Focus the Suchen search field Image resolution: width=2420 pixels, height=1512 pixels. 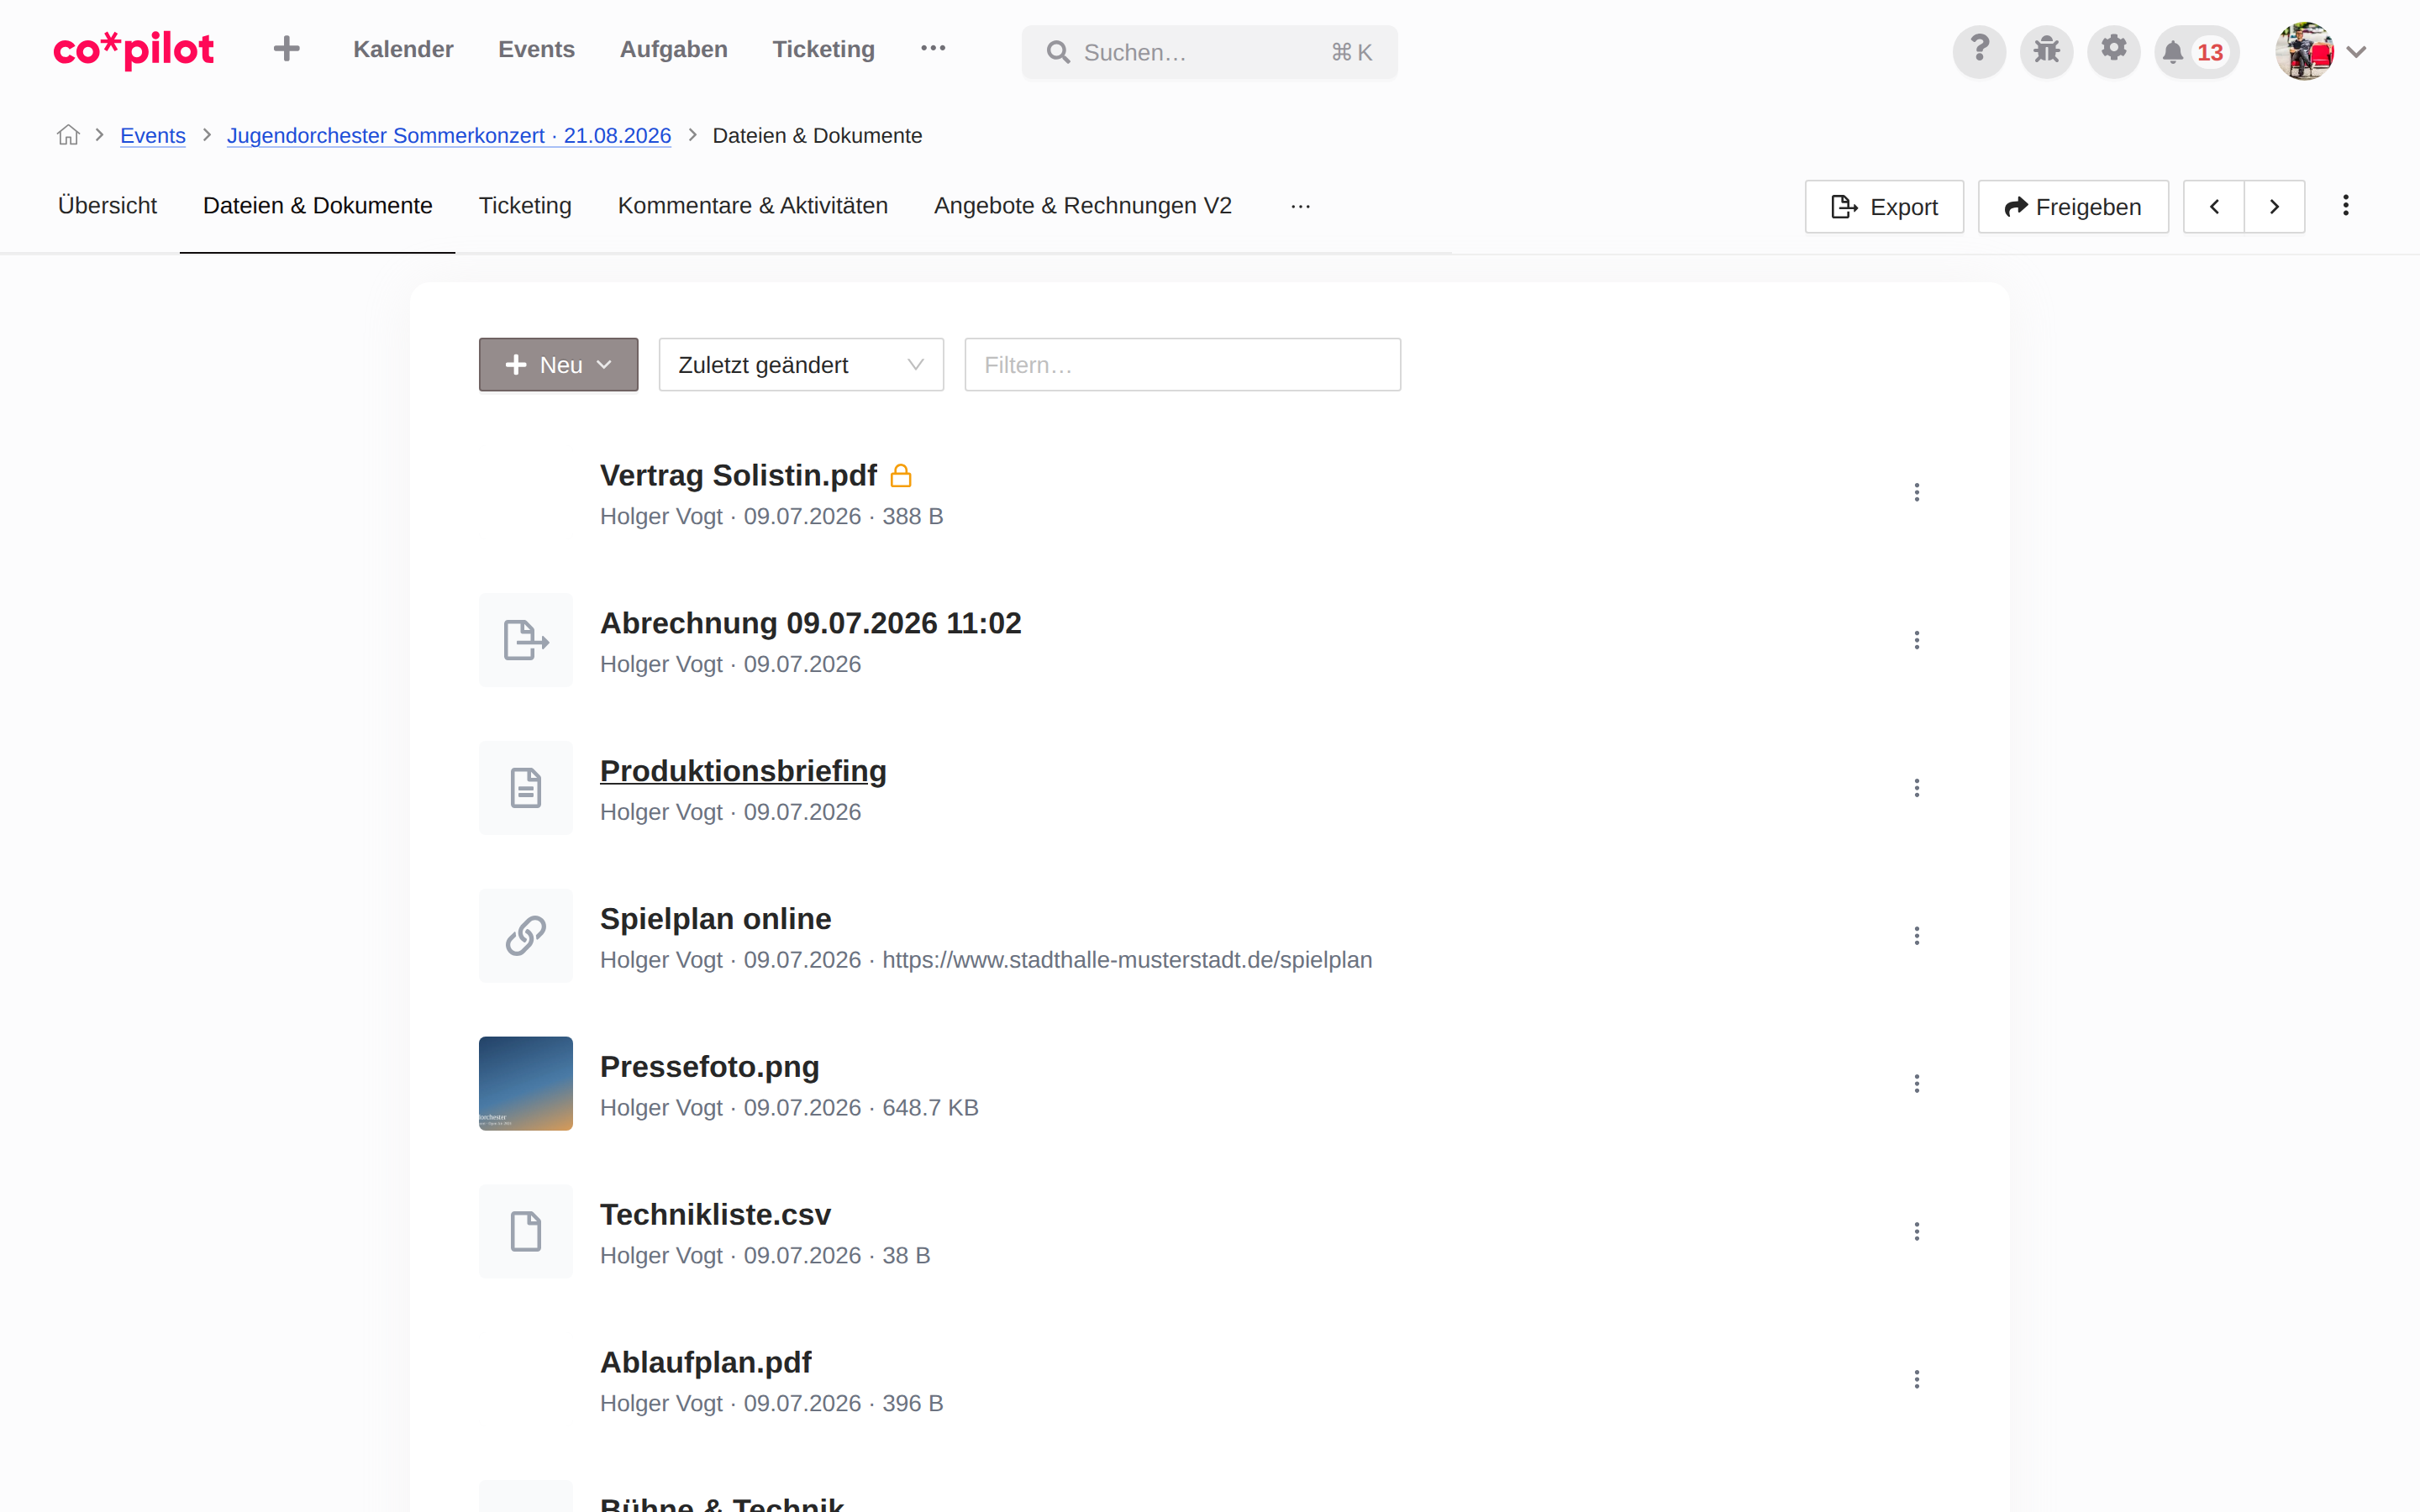point(1209,52)
